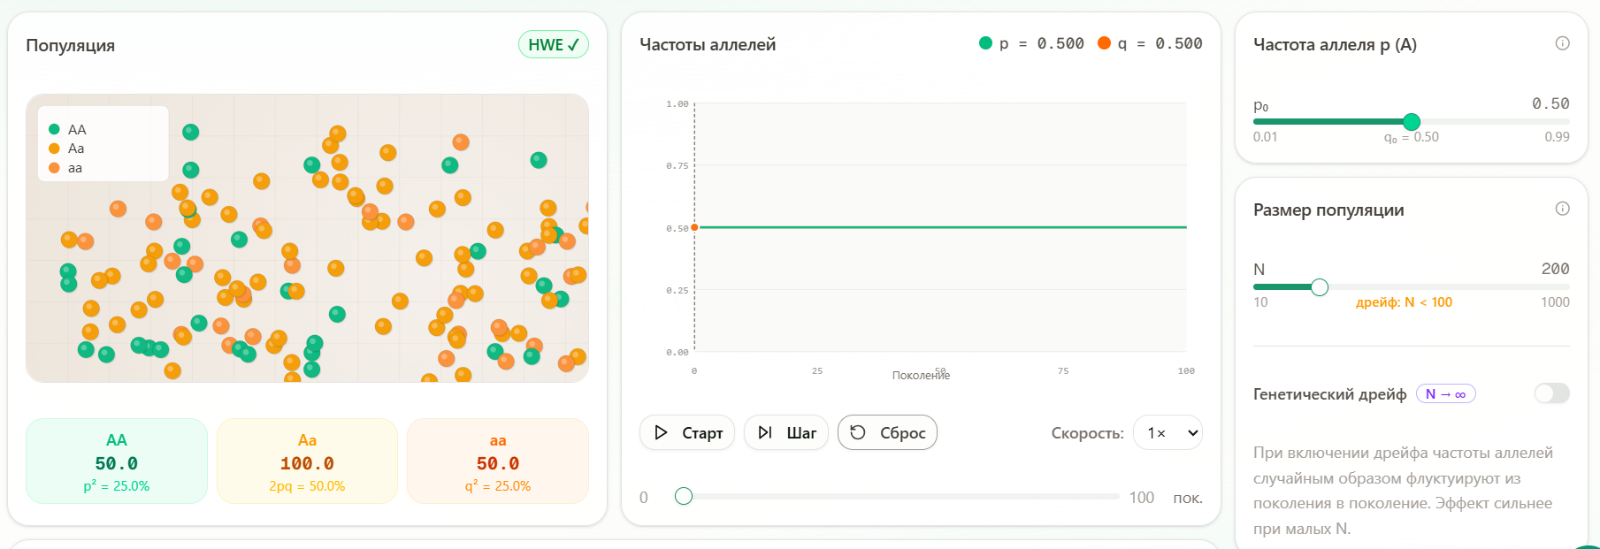Reset the simulation with Сброс

[887, 433]
